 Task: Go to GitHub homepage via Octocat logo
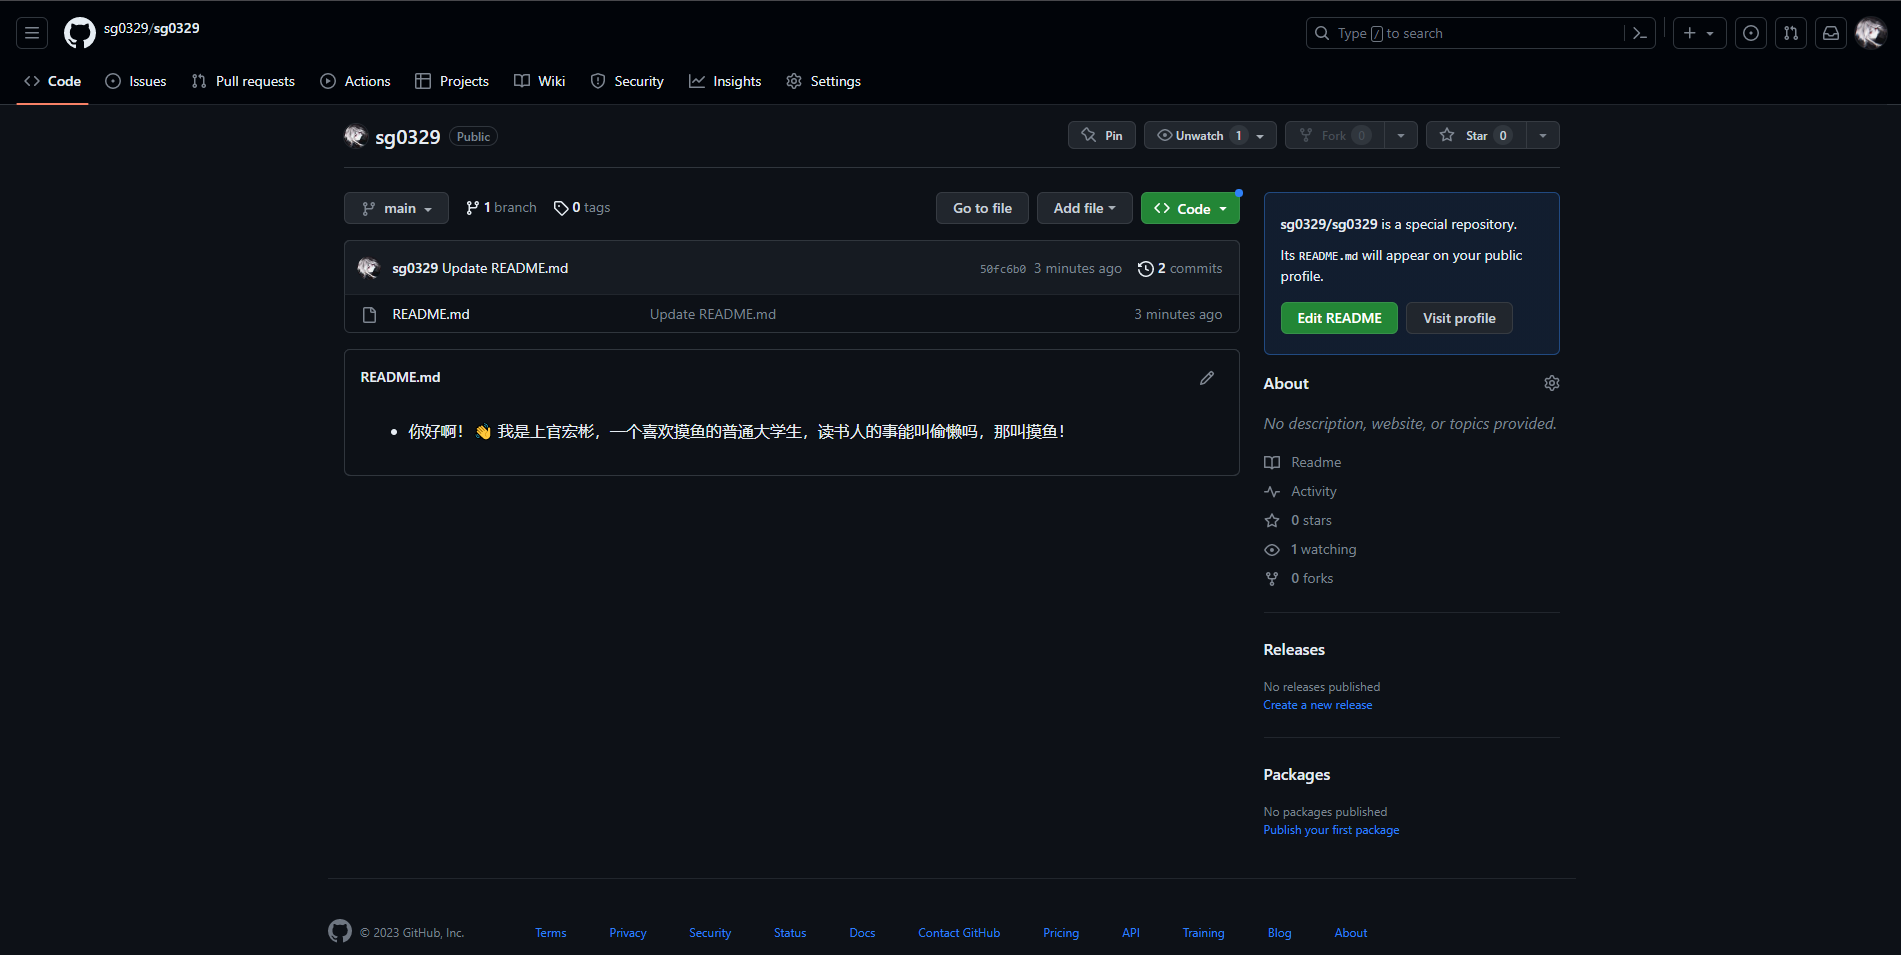coord(80,33)
